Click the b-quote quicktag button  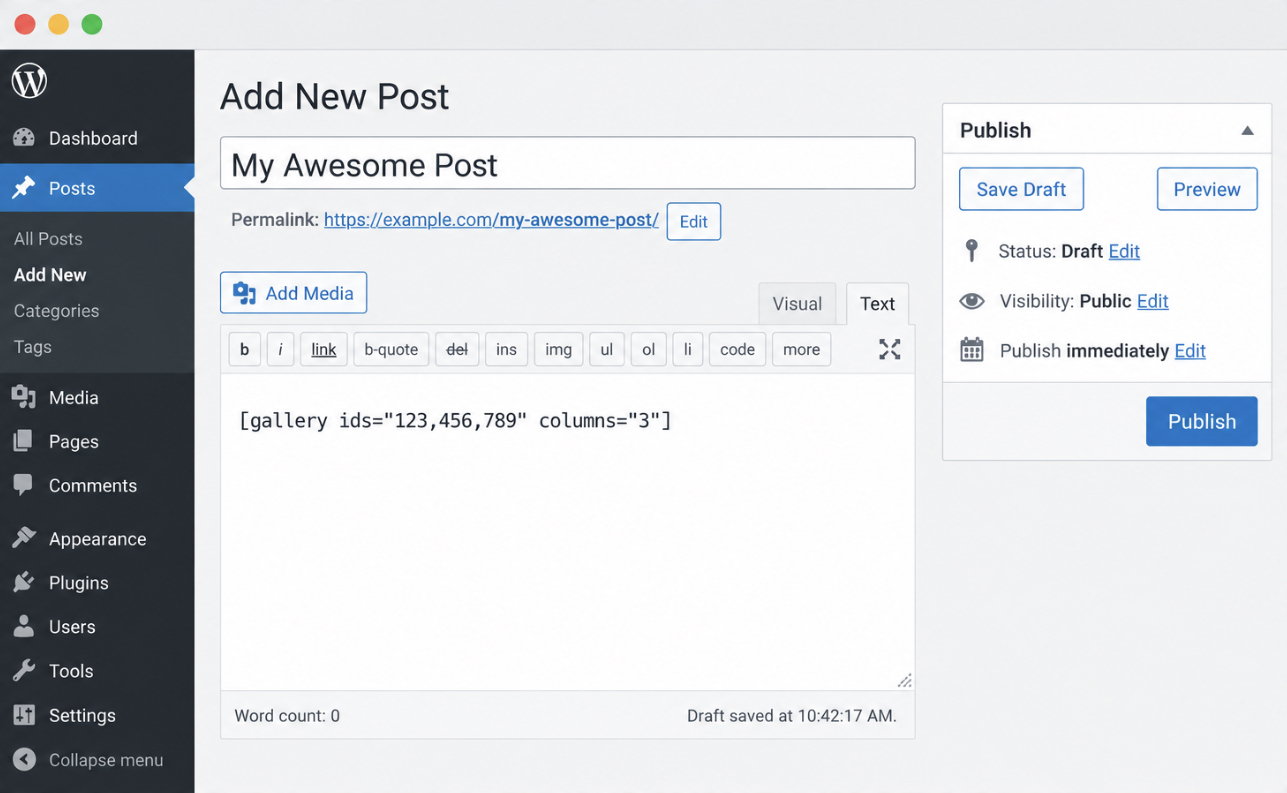391,349
